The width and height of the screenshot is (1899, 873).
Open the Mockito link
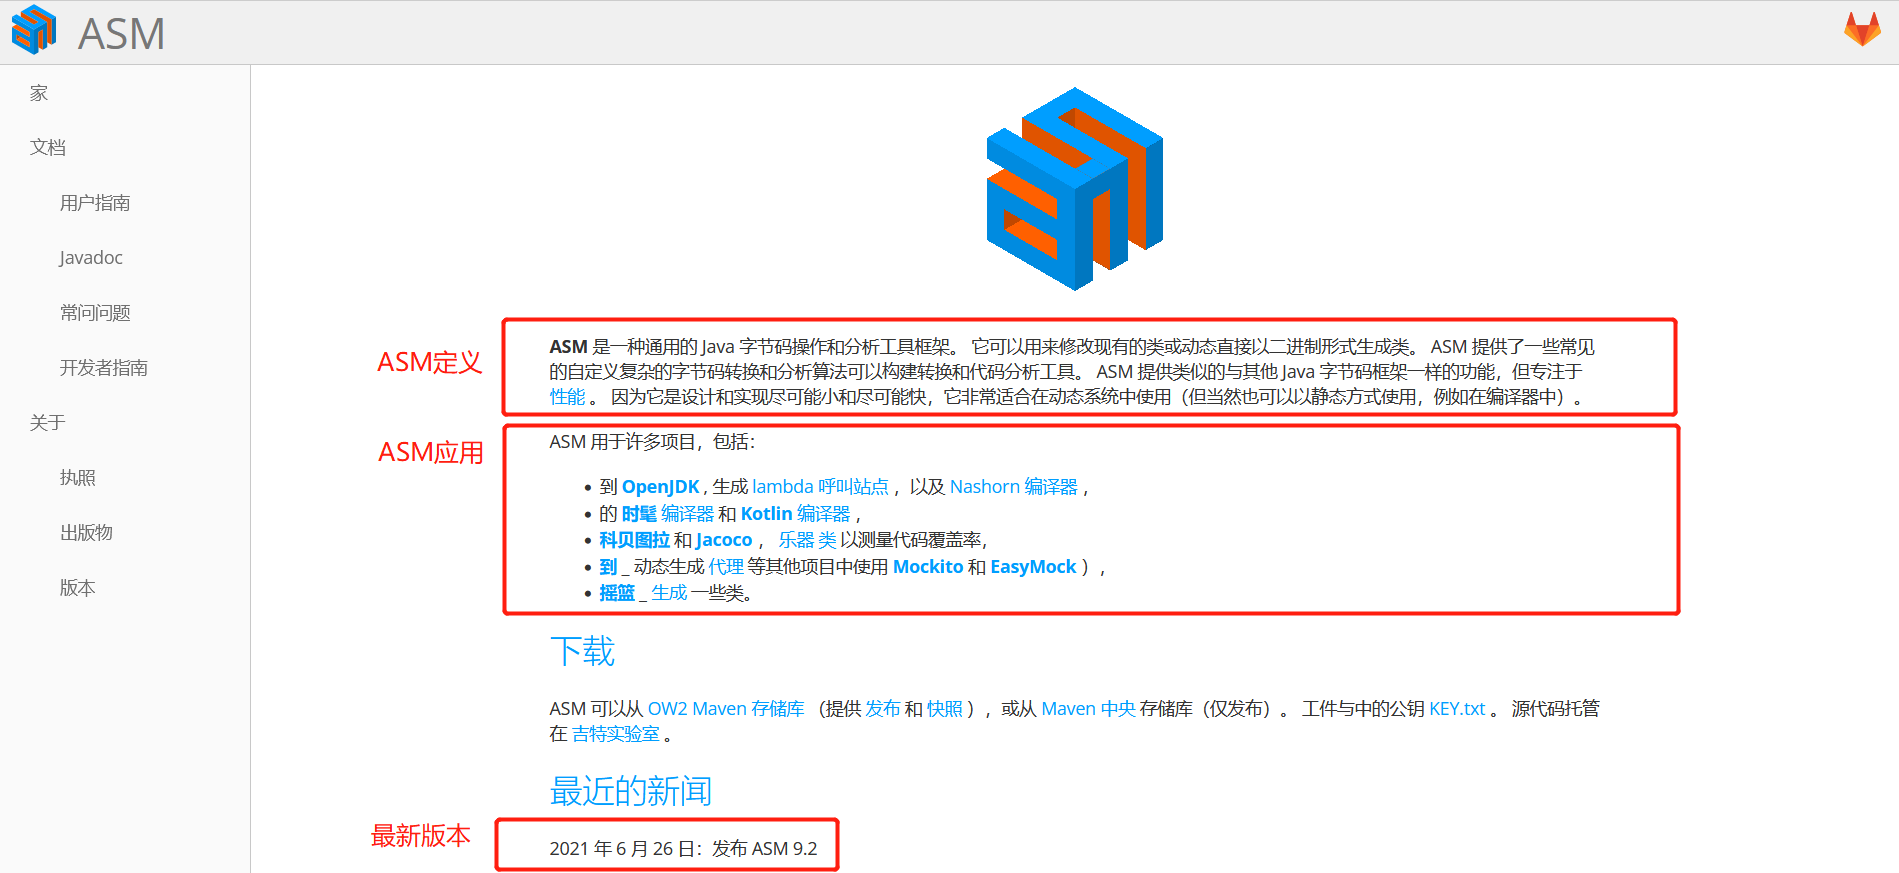[928, 567]
